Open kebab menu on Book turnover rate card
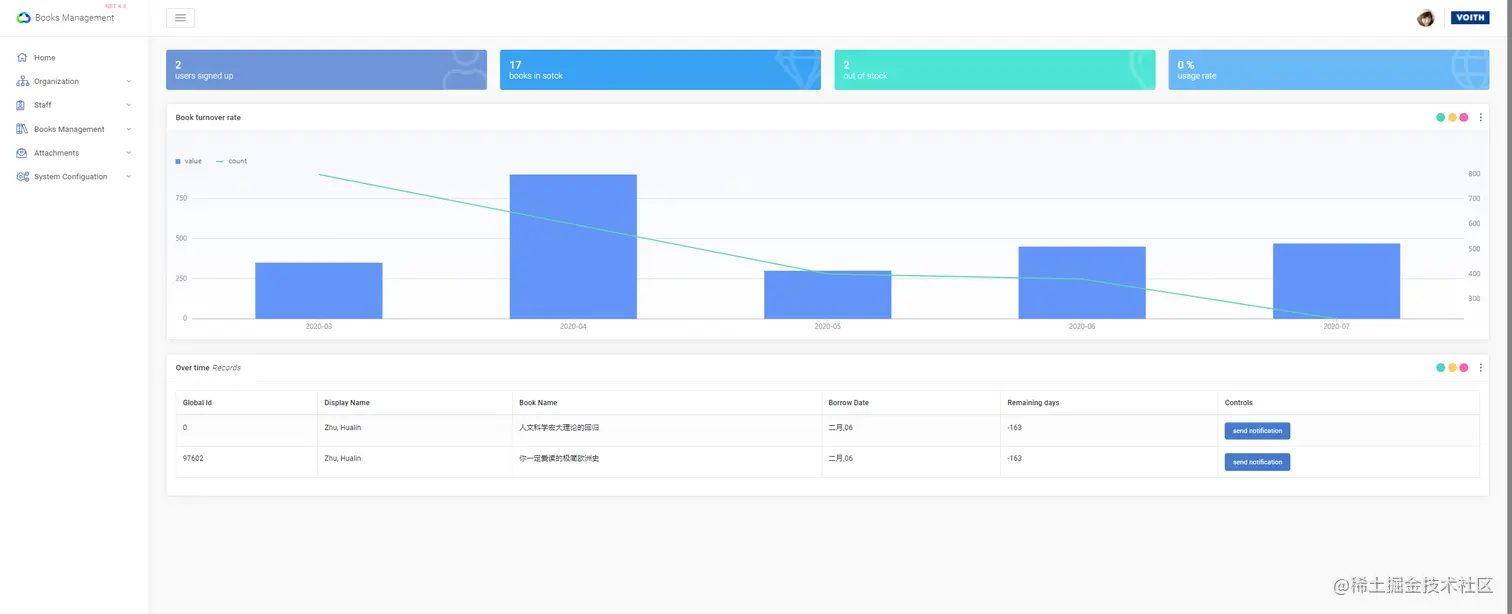Viewport: 1512px width, 614px height. pyautogui.click(x=1481, y=117)
